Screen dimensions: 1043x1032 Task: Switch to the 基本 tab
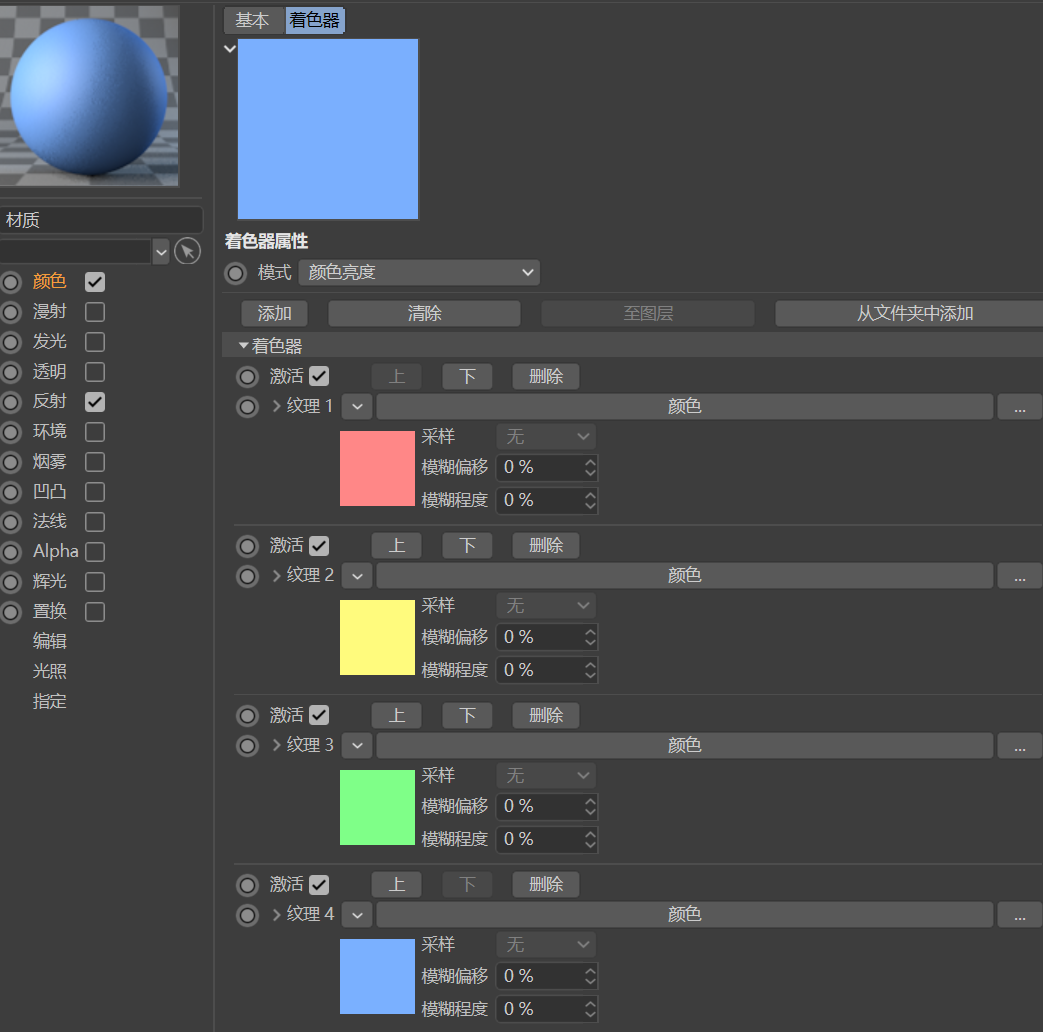(x=253, y=21)
